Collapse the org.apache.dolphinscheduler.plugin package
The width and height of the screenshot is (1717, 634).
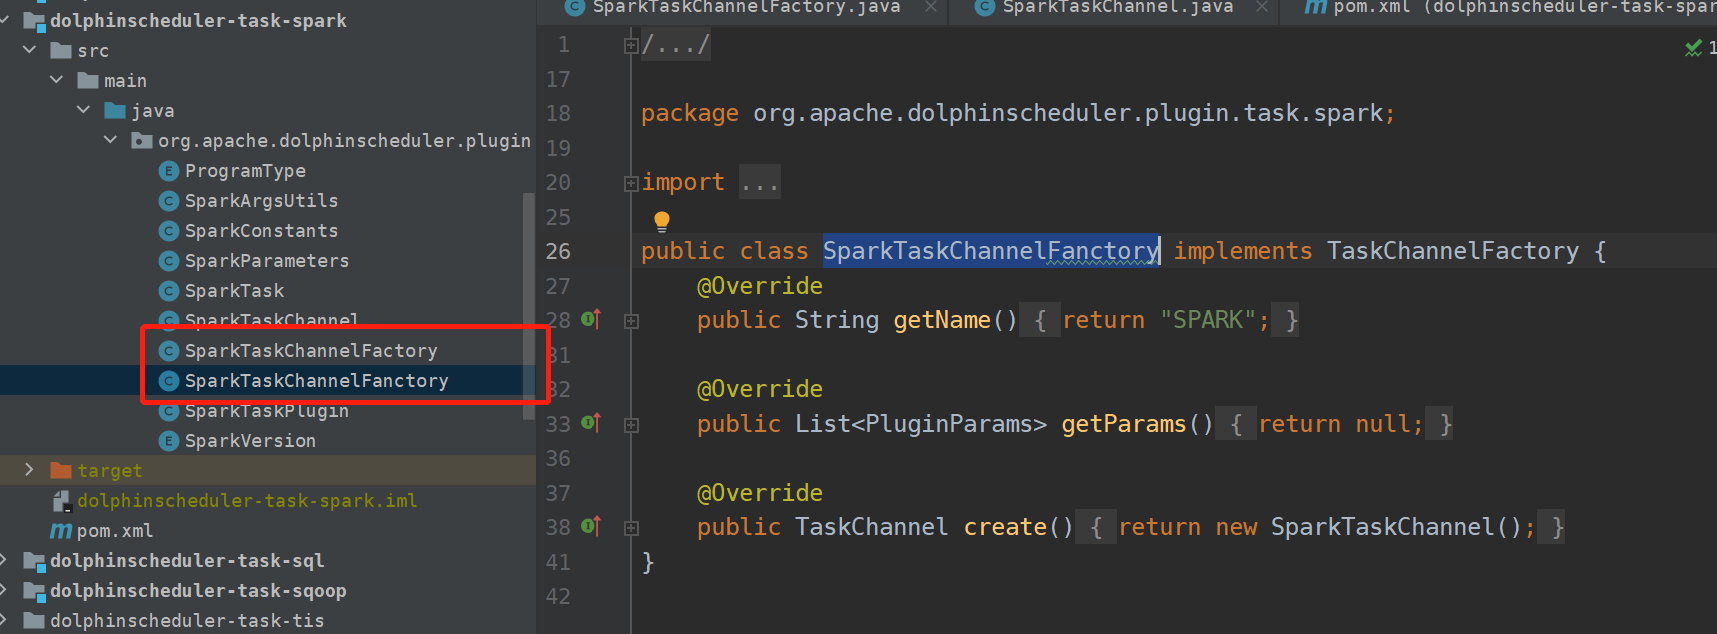[x=111, y=139]
